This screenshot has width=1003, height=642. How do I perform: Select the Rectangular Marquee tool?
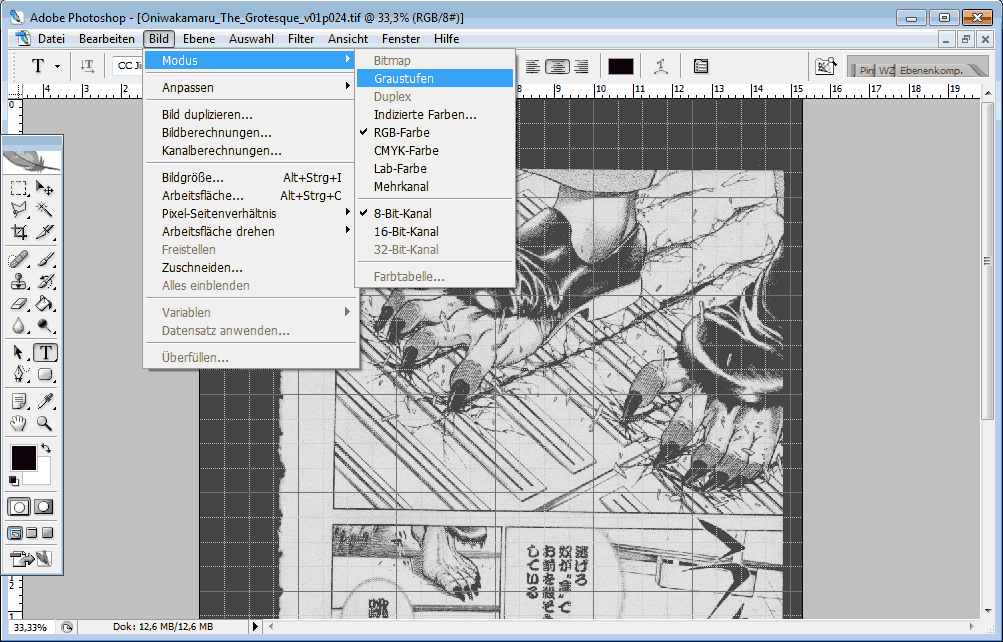coord(19,188)
